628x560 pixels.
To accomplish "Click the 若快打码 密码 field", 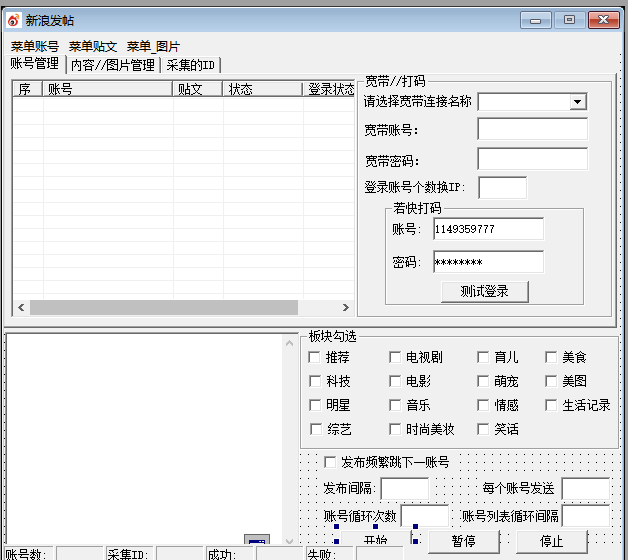I will click(488, 262).
